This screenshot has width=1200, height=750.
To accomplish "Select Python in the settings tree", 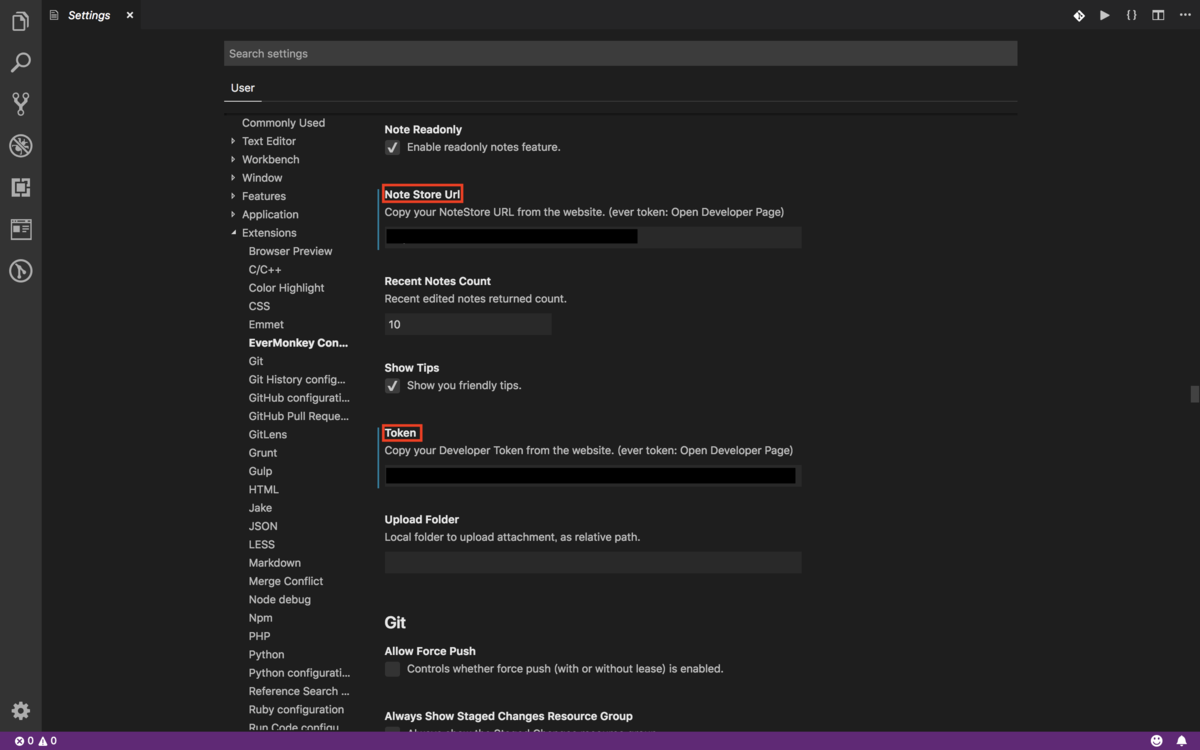I will tap(267, 654).
